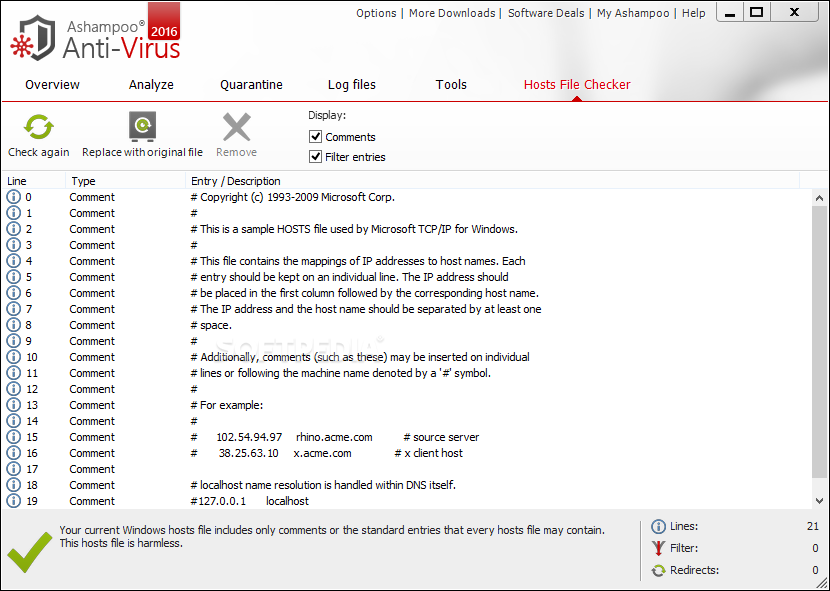Screen dimensions: 830x591
Task: Open the Overview tab
Action: pos(52,85)
